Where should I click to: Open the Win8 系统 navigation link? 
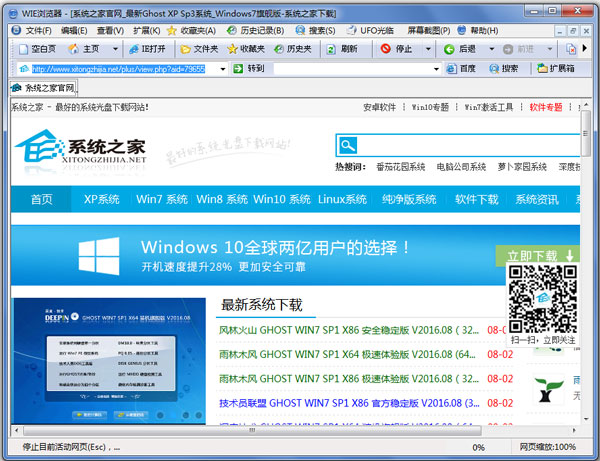[x=222, y=199]
